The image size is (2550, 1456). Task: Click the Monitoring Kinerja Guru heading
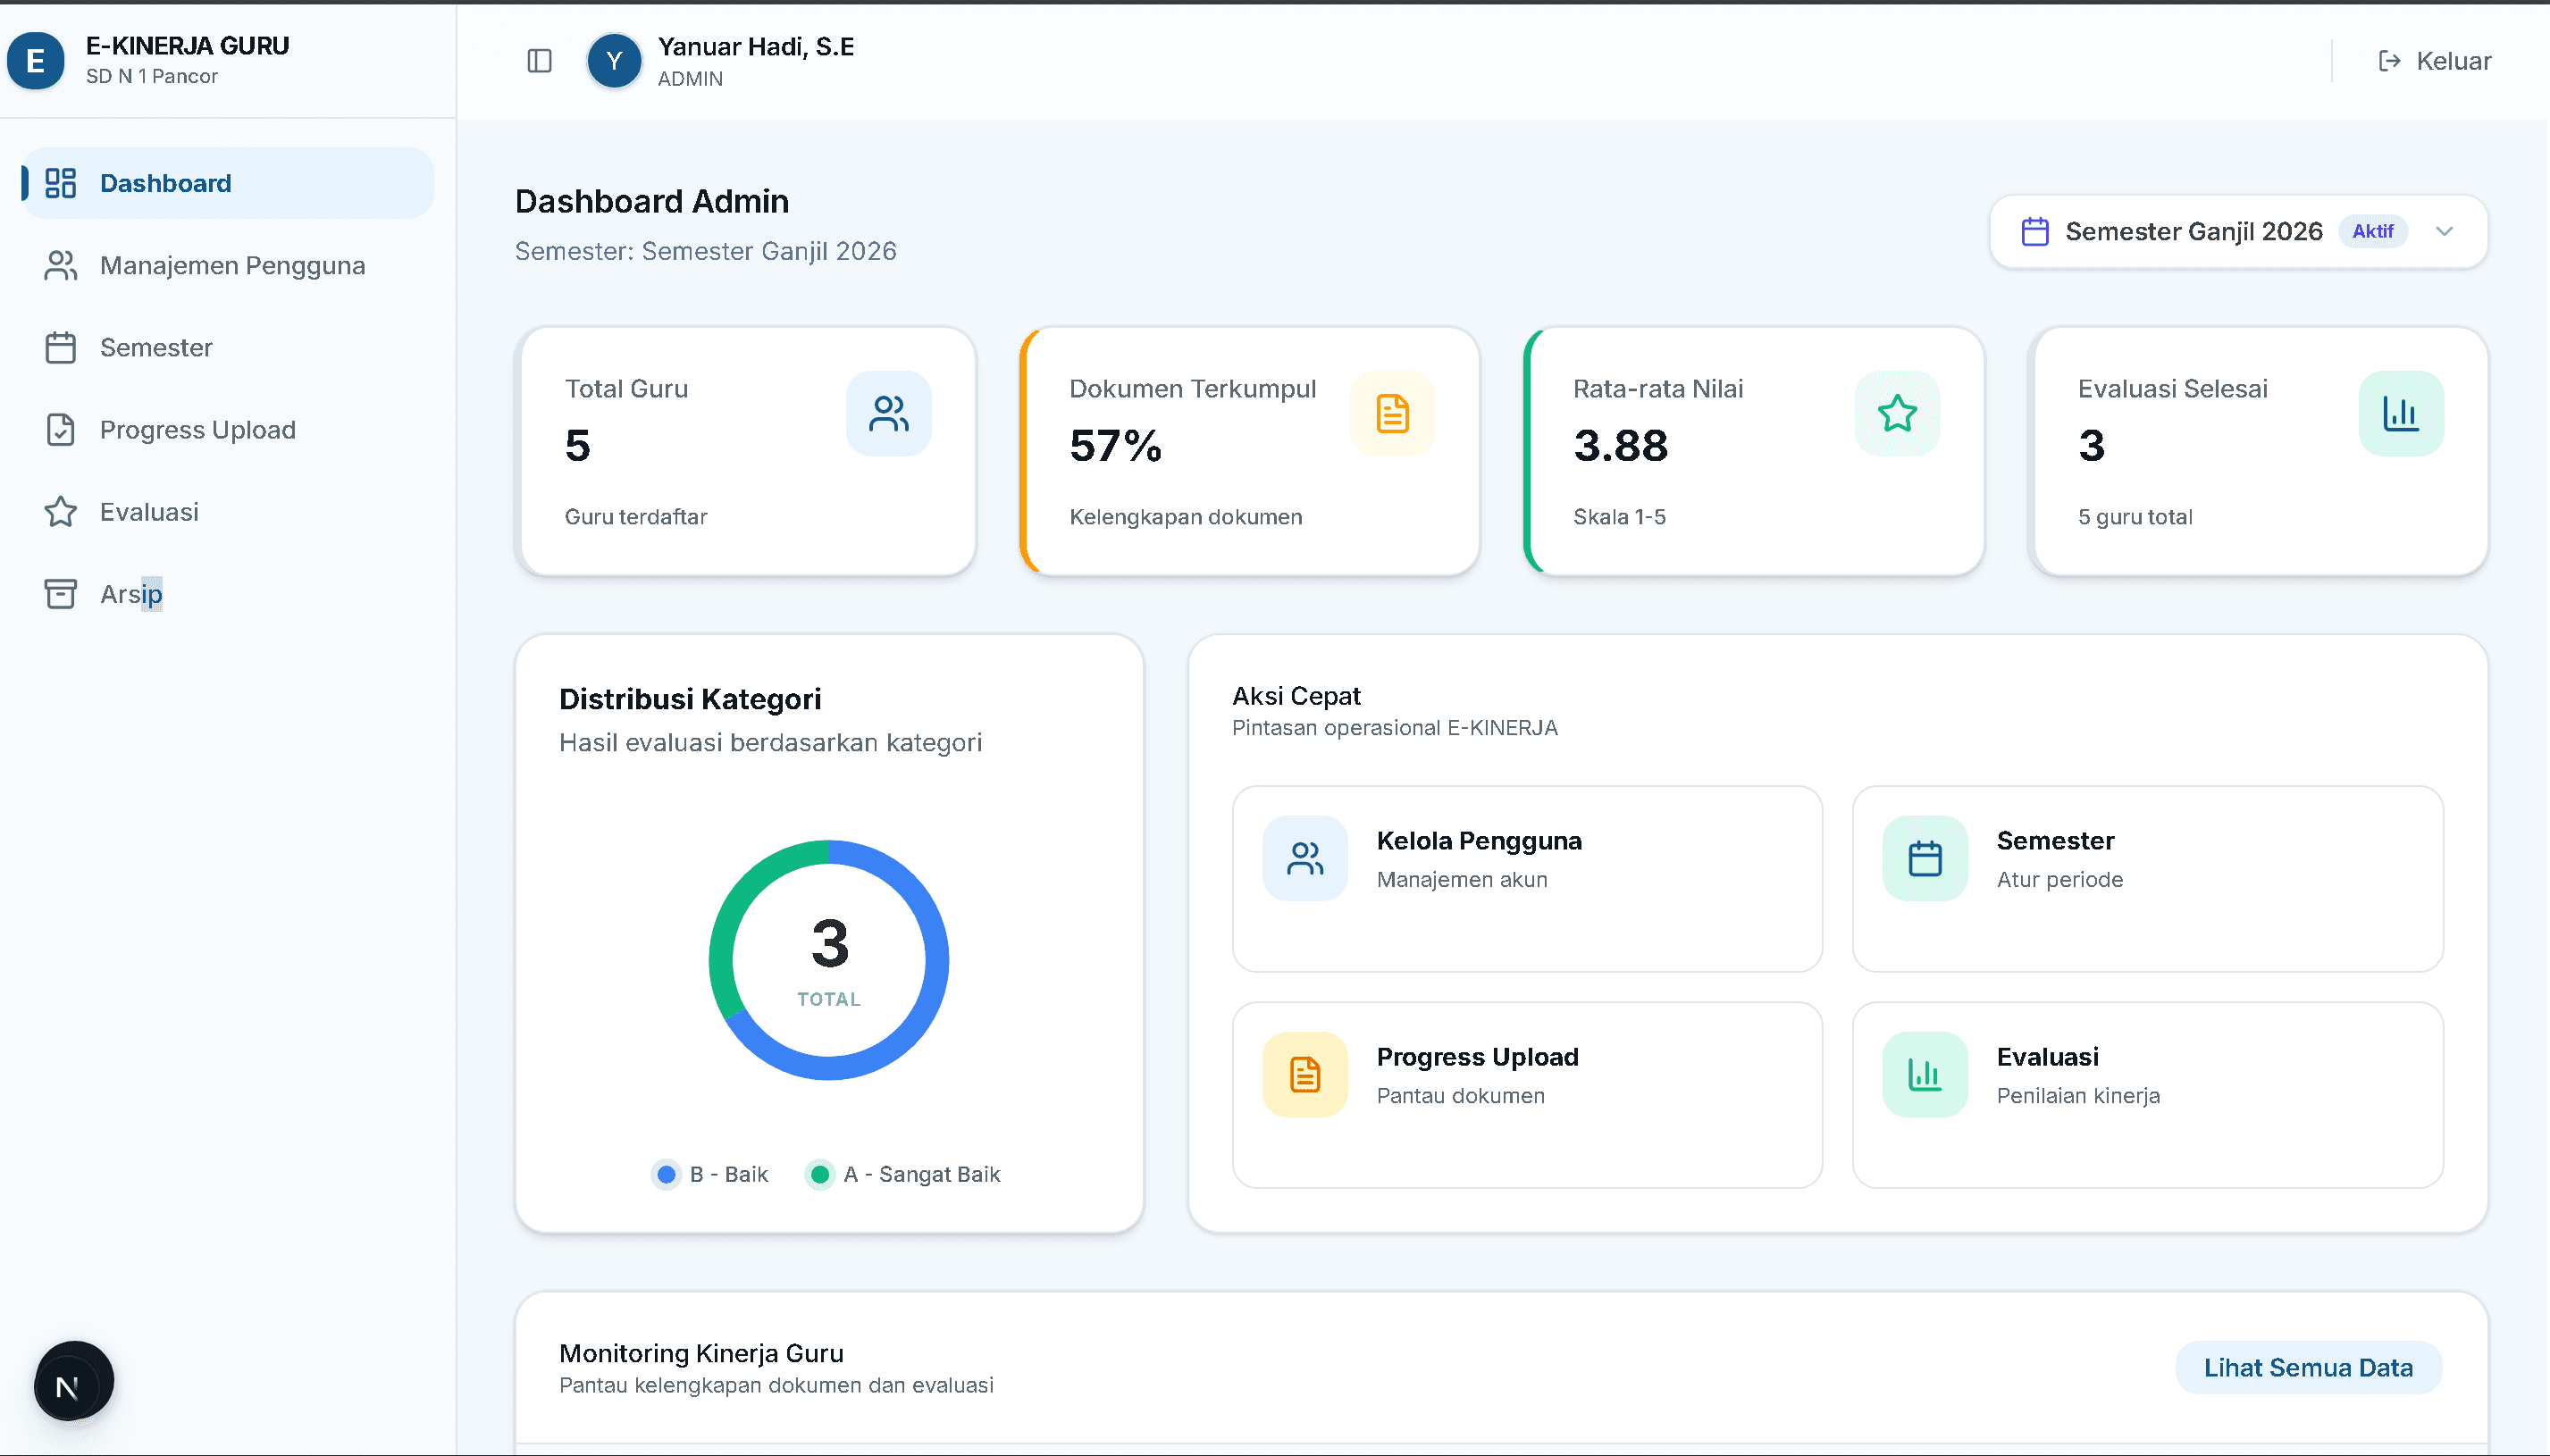tap(701, 1353)
